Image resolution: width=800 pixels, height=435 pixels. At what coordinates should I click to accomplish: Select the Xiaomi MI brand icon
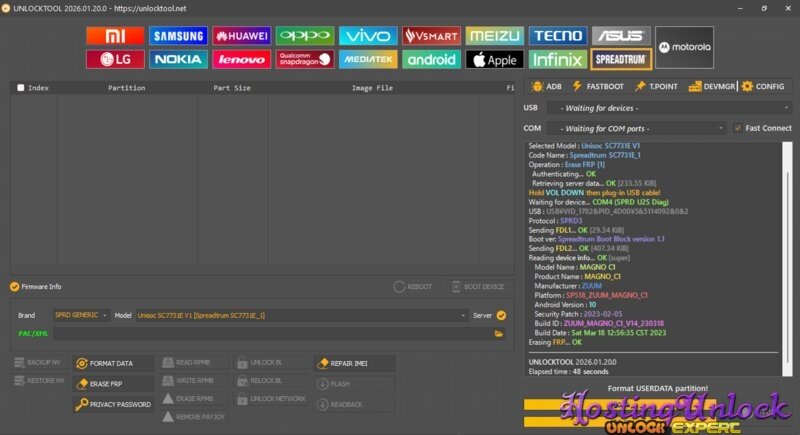click(x=115, y=35)
